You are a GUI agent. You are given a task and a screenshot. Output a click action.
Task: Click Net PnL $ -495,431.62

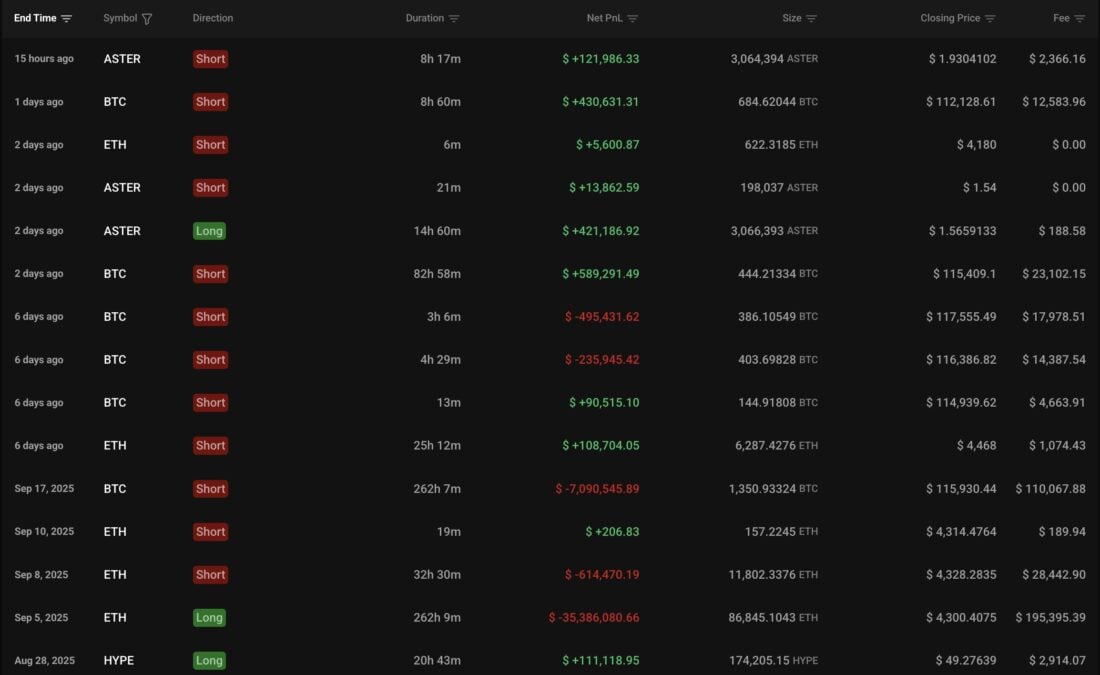point(602,316)
